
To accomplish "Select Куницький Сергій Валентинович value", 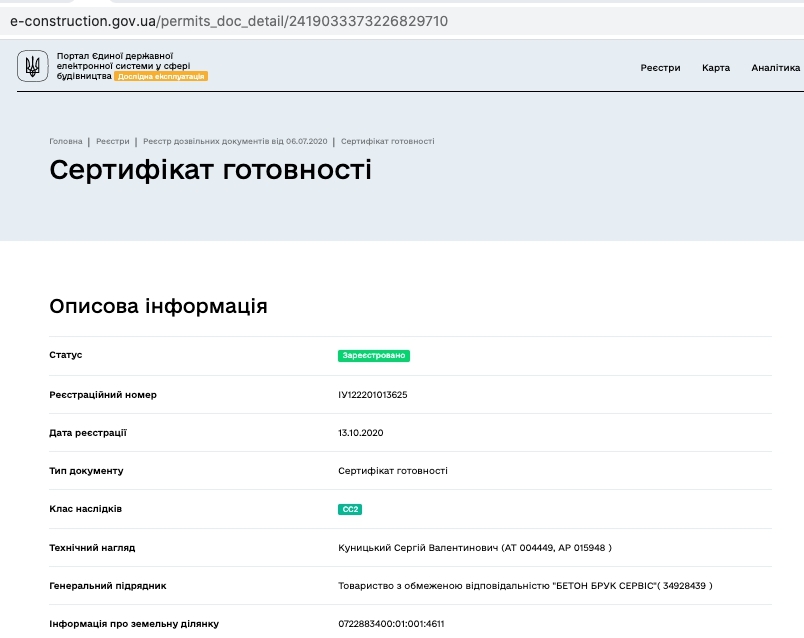I will (x=475, y=548).
